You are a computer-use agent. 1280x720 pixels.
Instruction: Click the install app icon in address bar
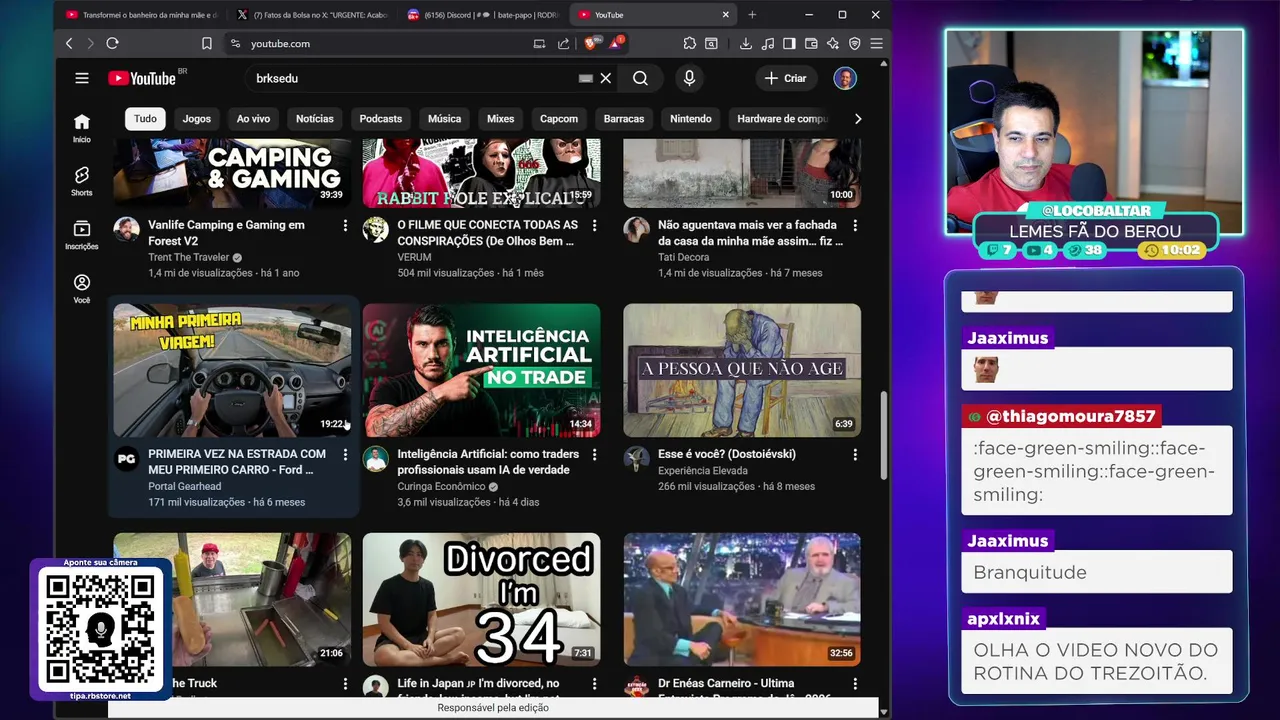[539, 44]
